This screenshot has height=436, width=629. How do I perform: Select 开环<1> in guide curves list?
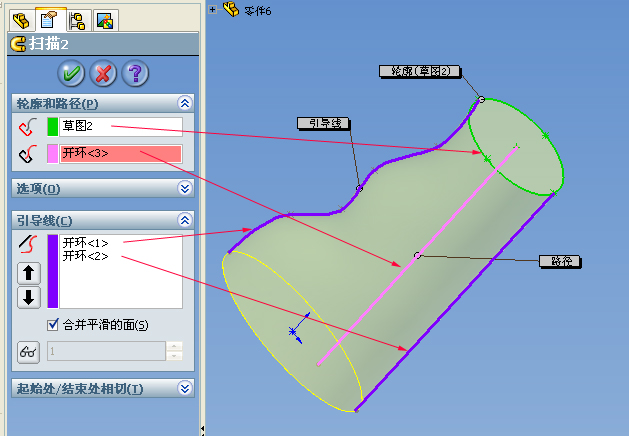click(x=85, y=243)
